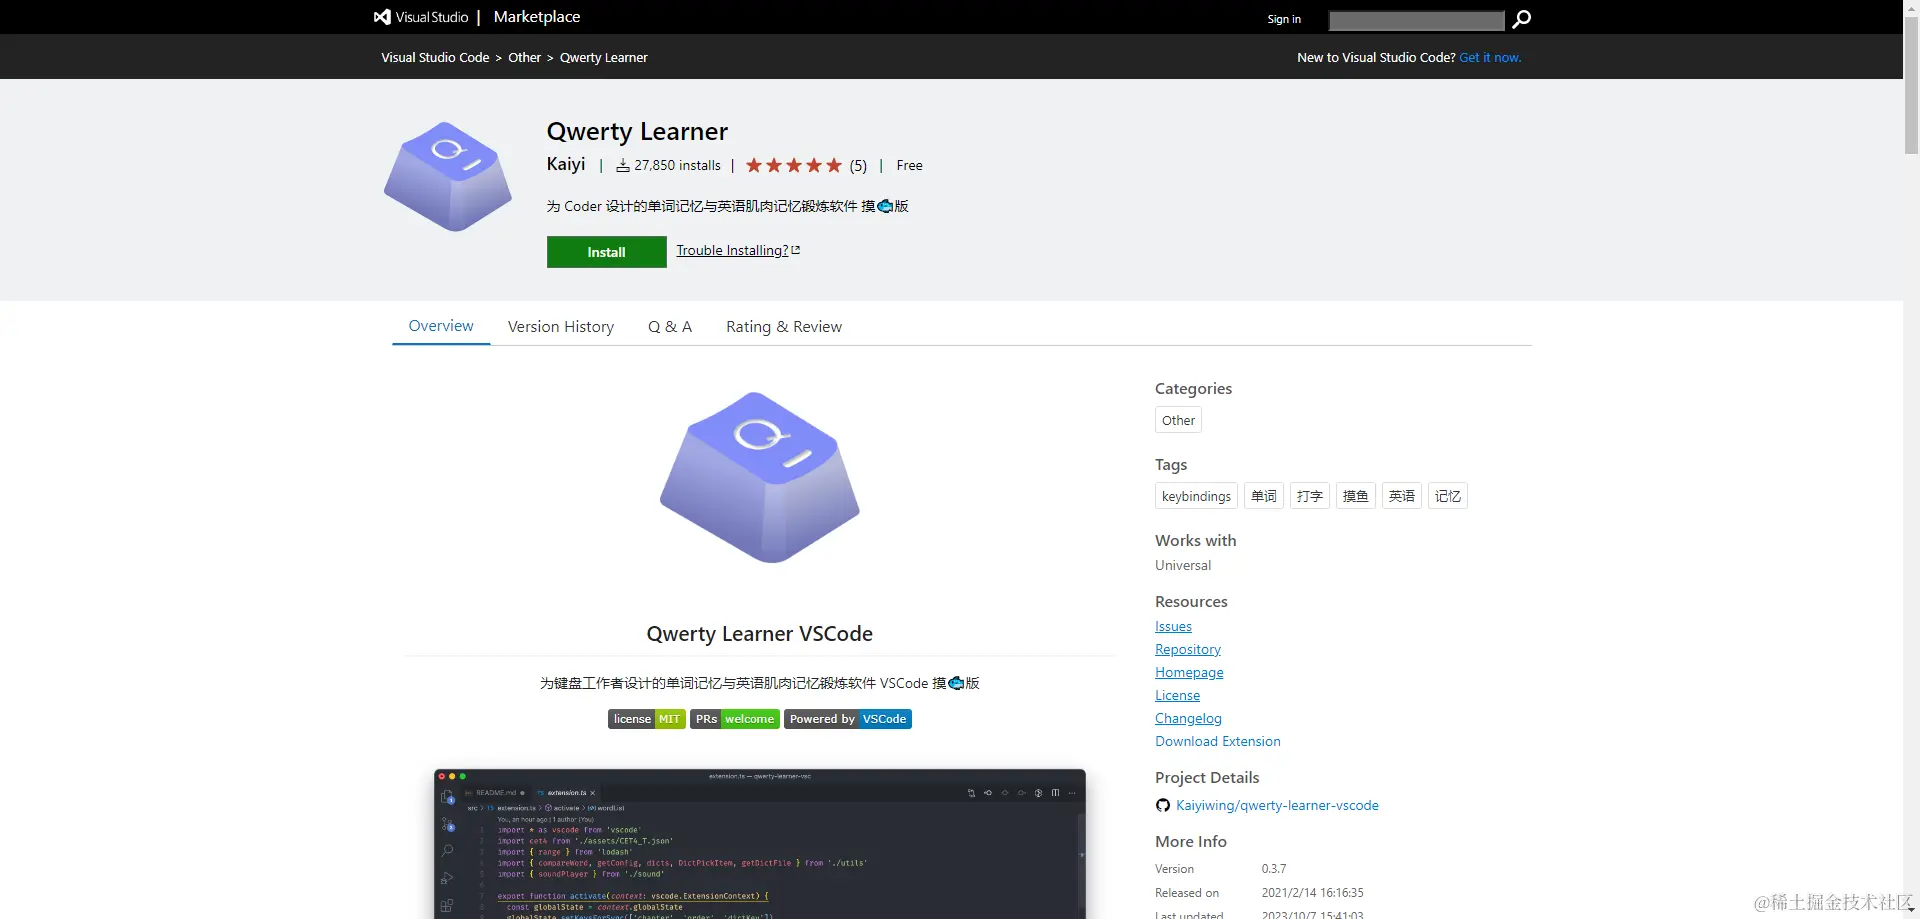This screenshot has width=1920, height=919.
Task: Click the GitHub icon under Project Details
Action: [x=1163, y=806]
